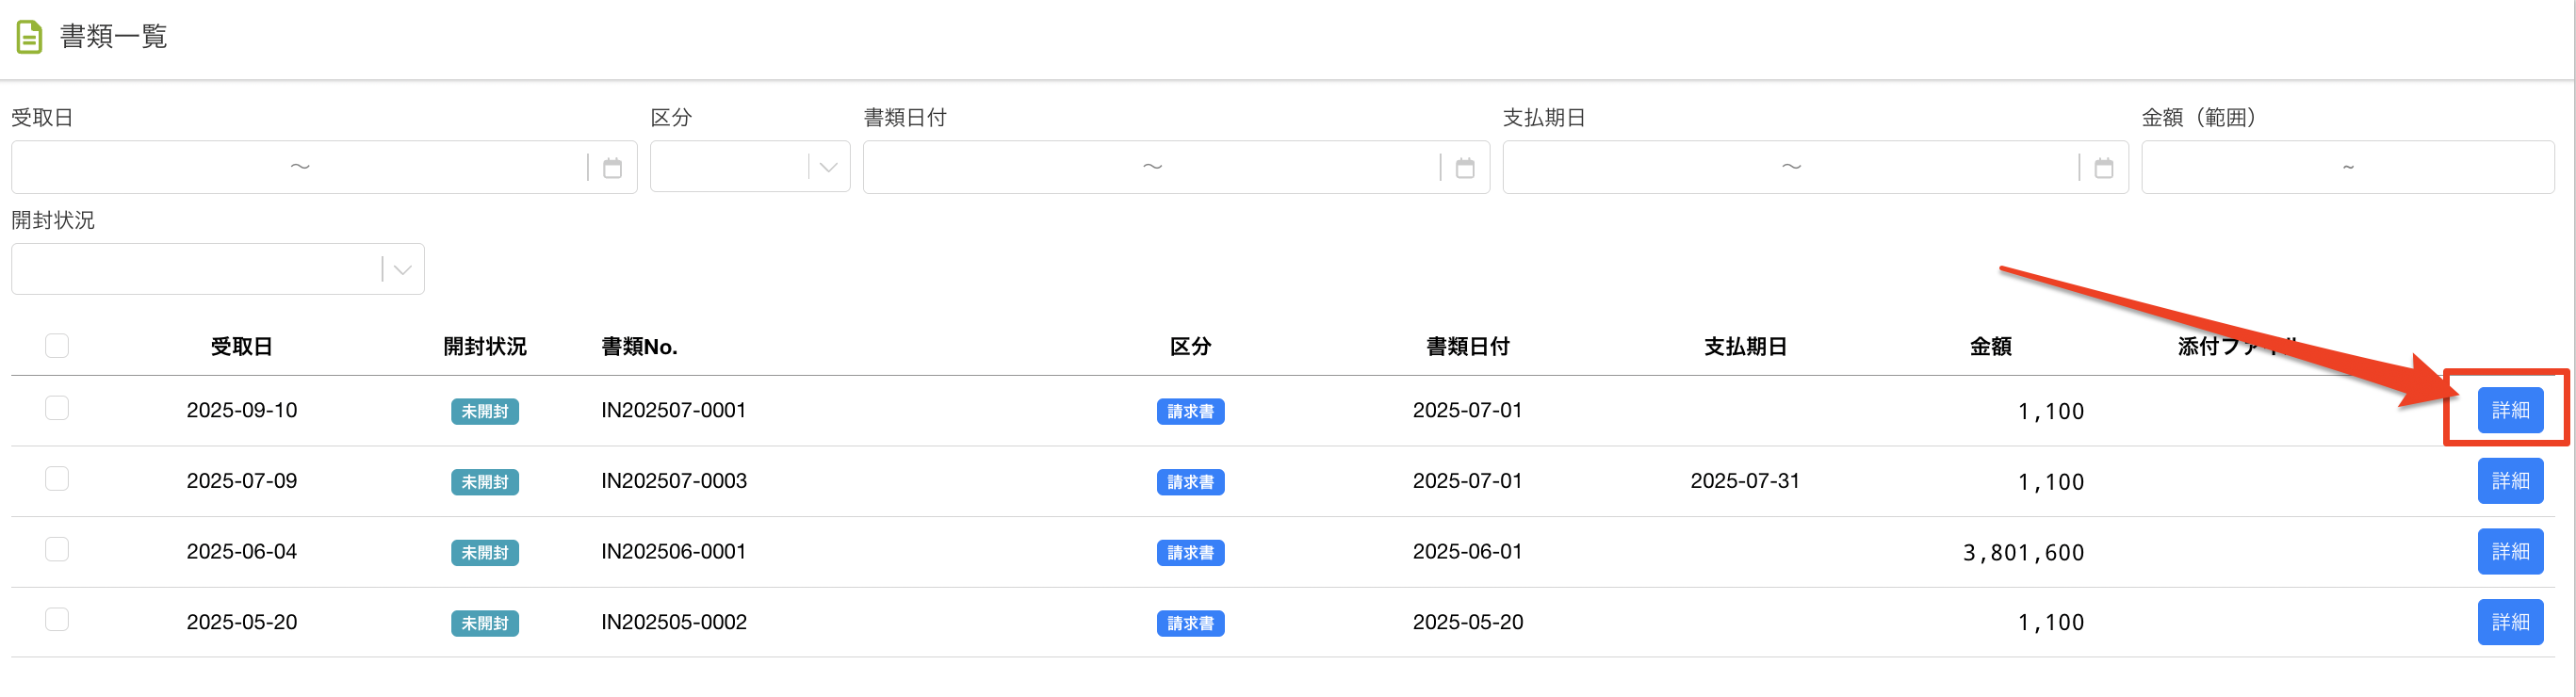Click the amount 3,801,600
This screenshot has height=697, width=2576.
tap(2023, 553)
